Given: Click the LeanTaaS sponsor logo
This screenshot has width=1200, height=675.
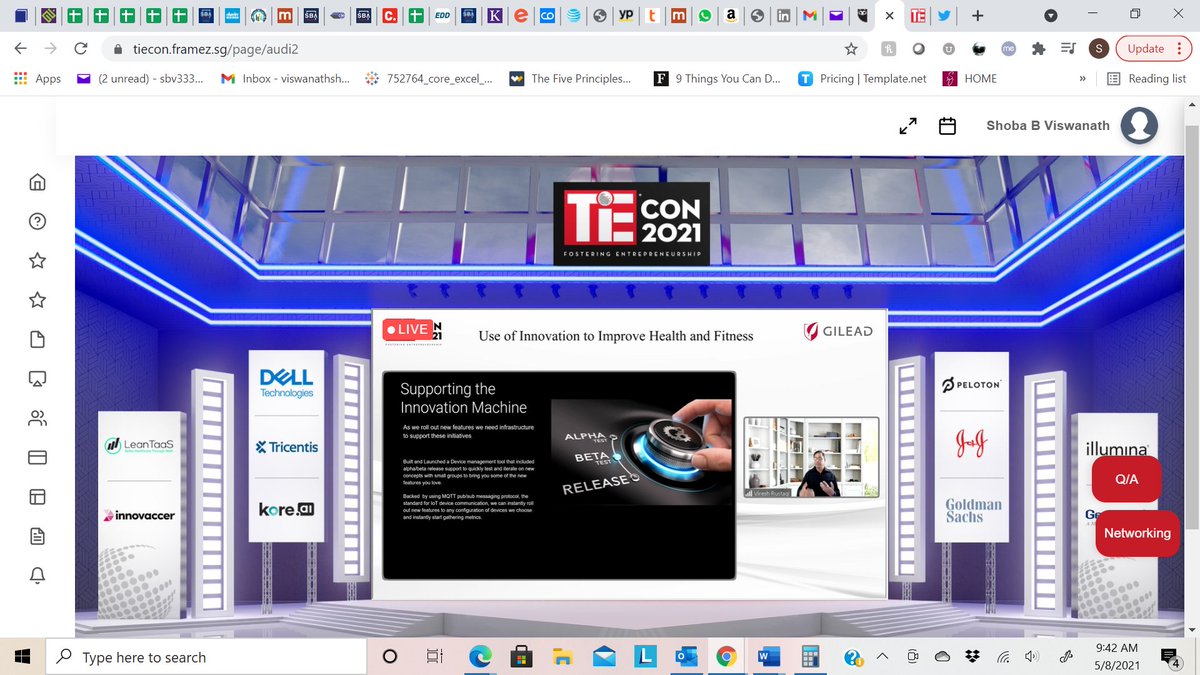Looking at the screenshot, I should pyautogui.click(x=140, y=443).
